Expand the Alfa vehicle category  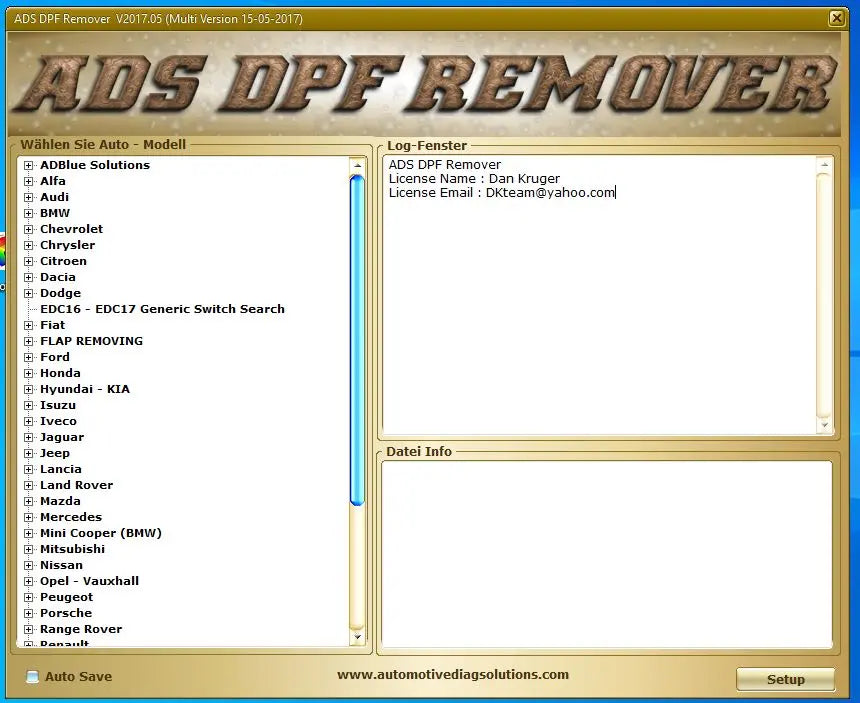tap(30, 181)
